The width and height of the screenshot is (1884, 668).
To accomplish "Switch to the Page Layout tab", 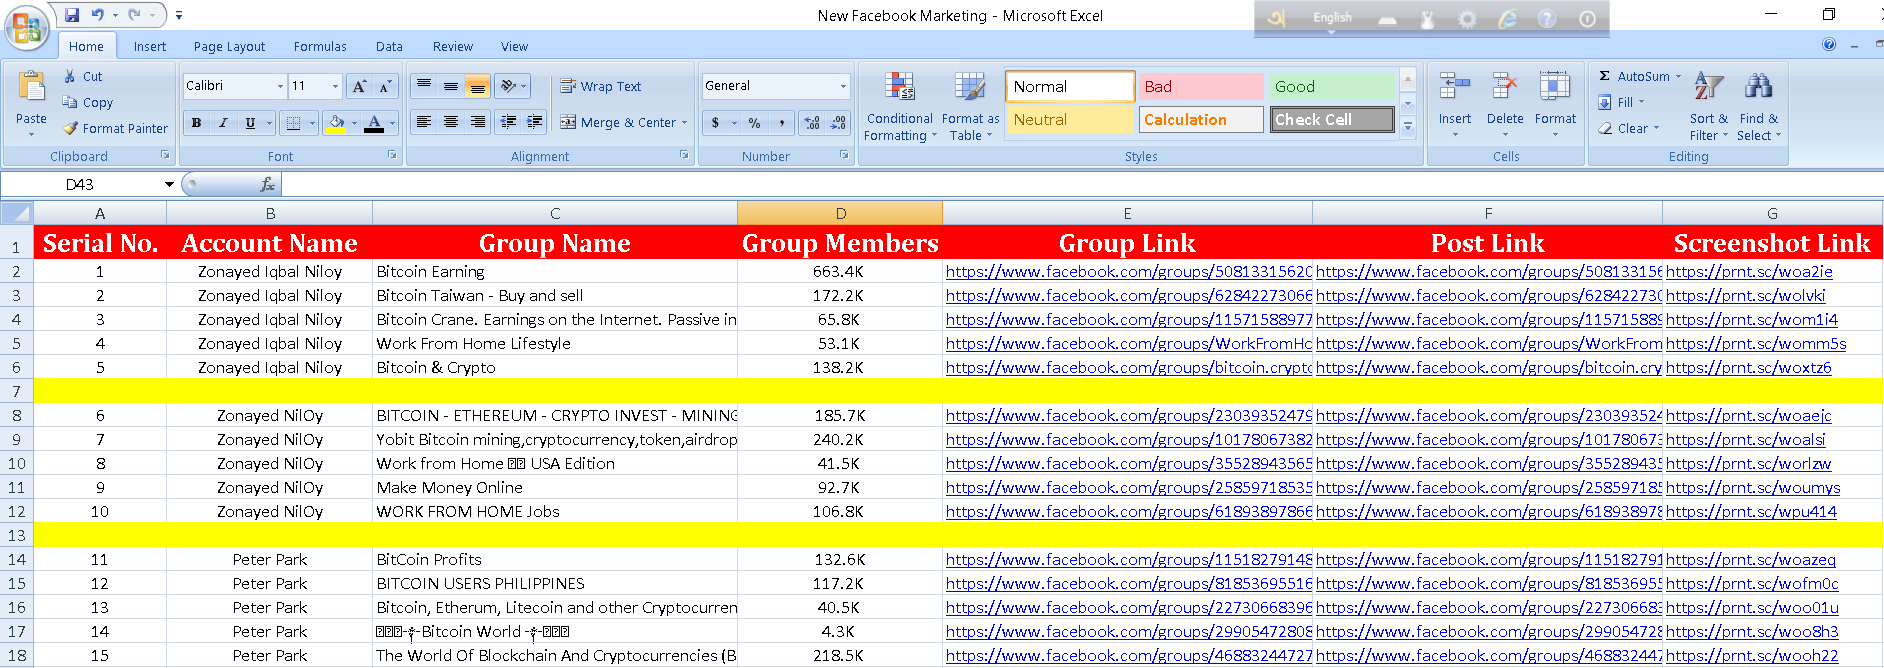I will click(x=229, y=46).
